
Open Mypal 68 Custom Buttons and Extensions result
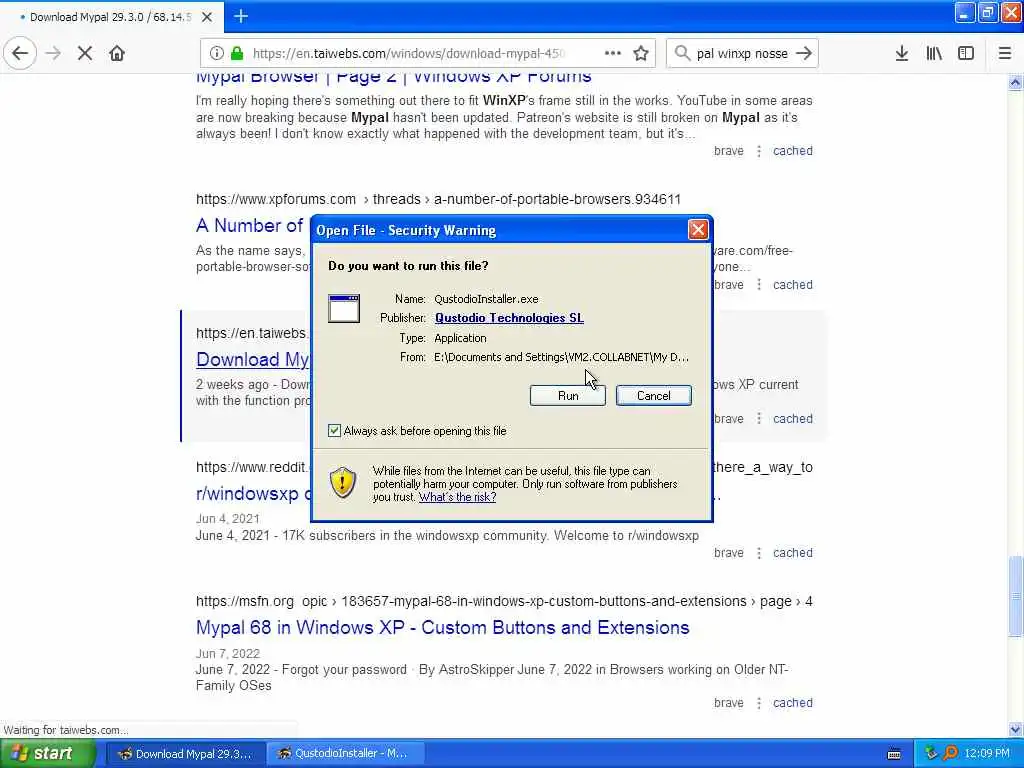(x=443, y=628)
